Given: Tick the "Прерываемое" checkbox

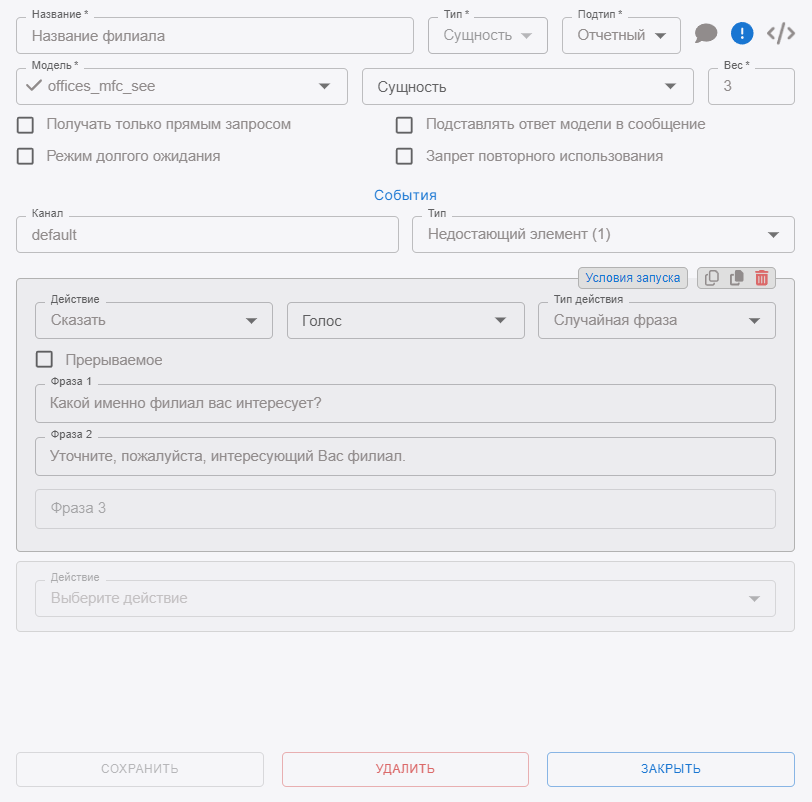Looking at the screenshot, I should pyautogui.click(x=44, y=360).
